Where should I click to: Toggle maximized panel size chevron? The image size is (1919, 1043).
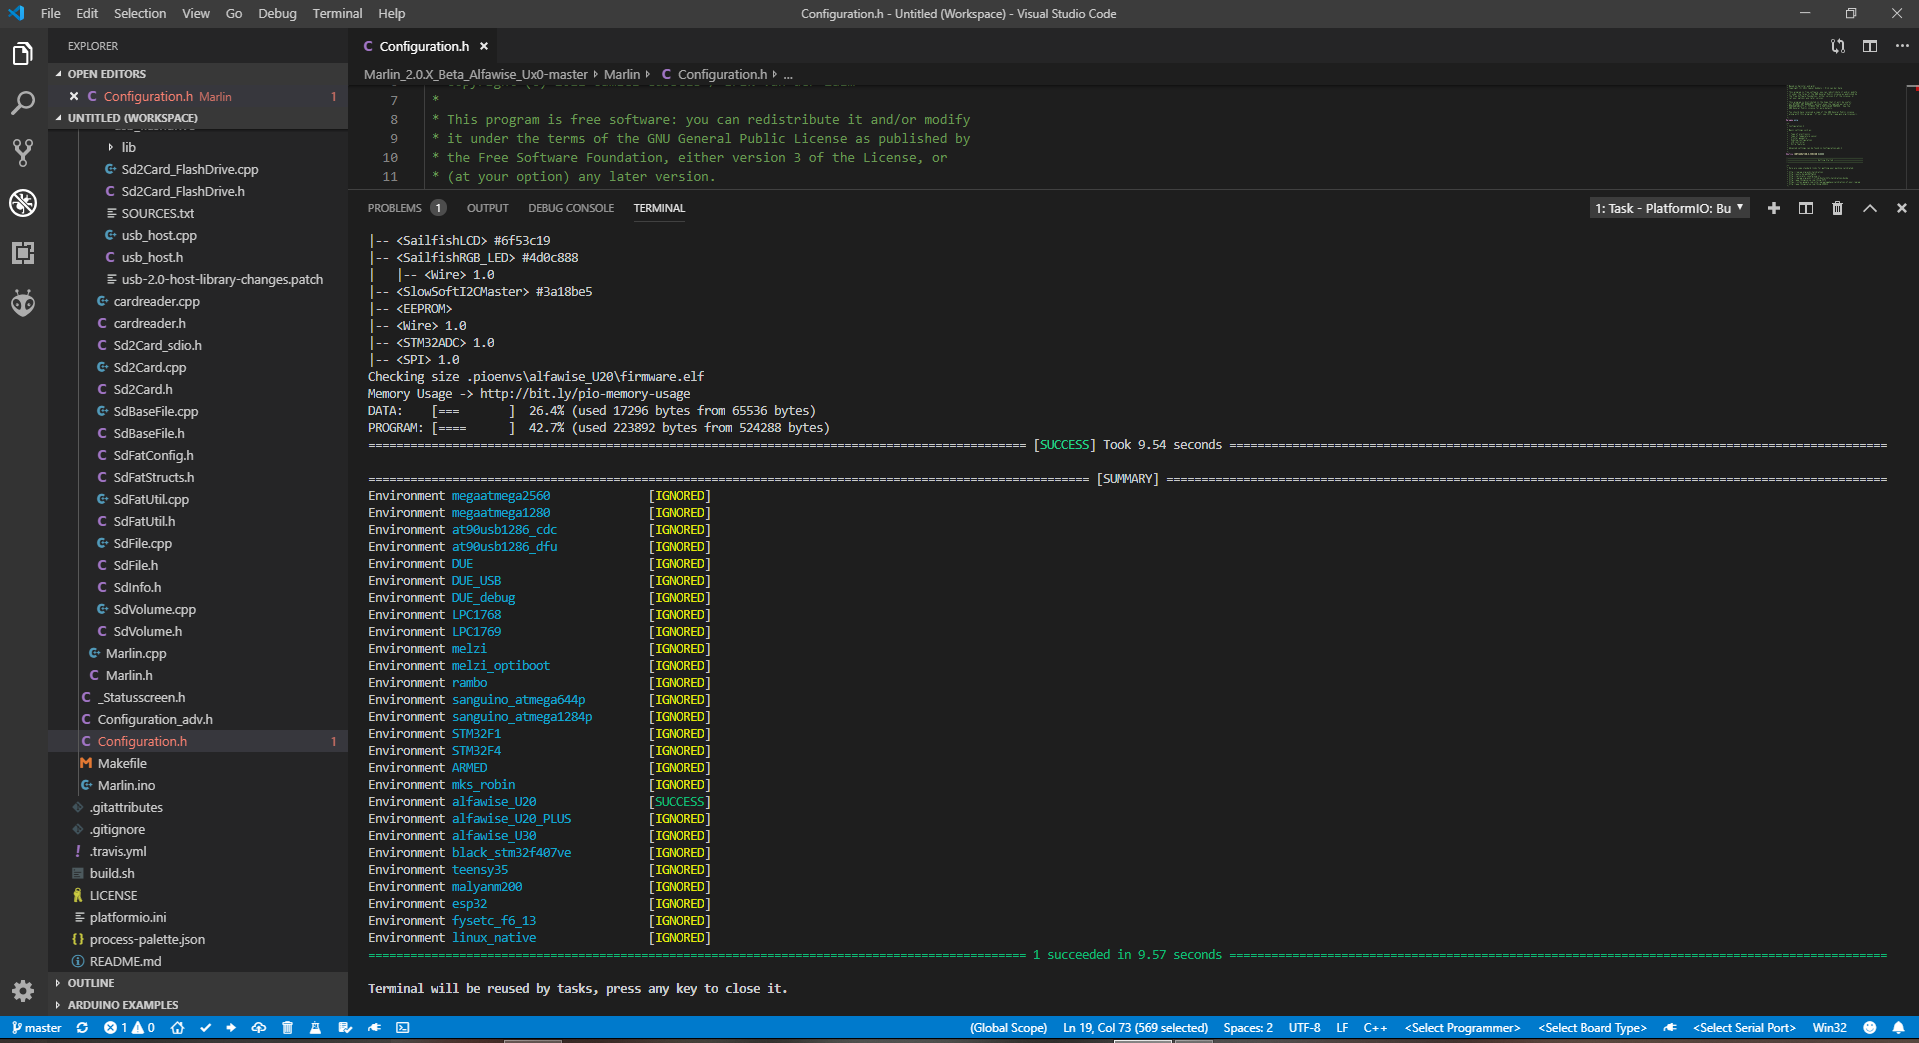(1870, 208)
